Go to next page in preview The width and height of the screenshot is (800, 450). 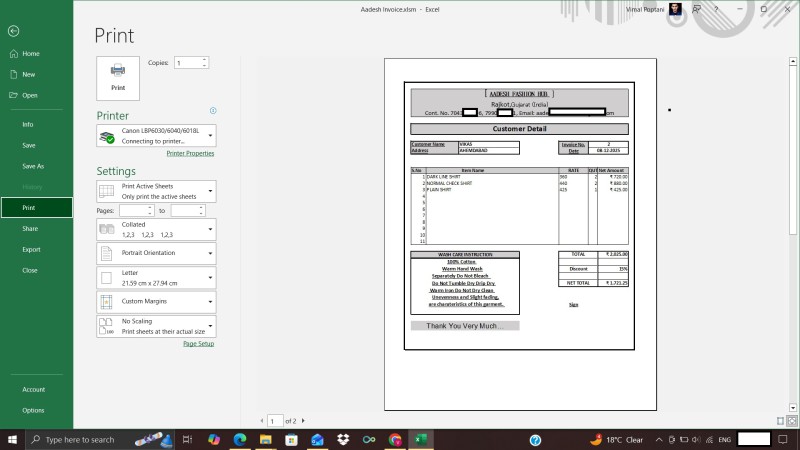tap(303, 421)
